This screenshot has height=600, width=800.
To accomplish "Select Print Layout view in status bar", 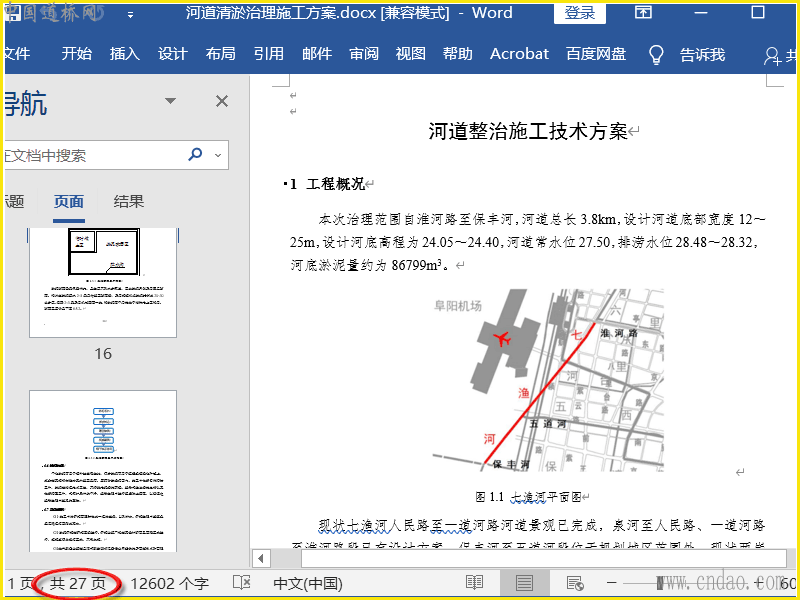I will 524,583.
